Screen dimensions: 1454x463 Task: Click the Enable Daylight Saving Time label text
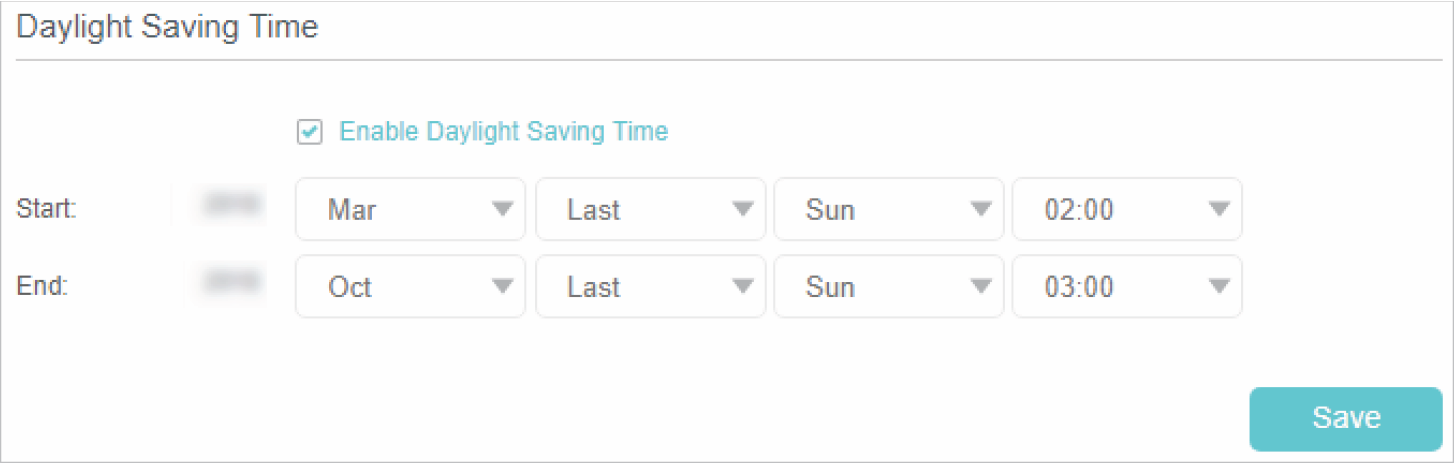[x=503, y=131]
